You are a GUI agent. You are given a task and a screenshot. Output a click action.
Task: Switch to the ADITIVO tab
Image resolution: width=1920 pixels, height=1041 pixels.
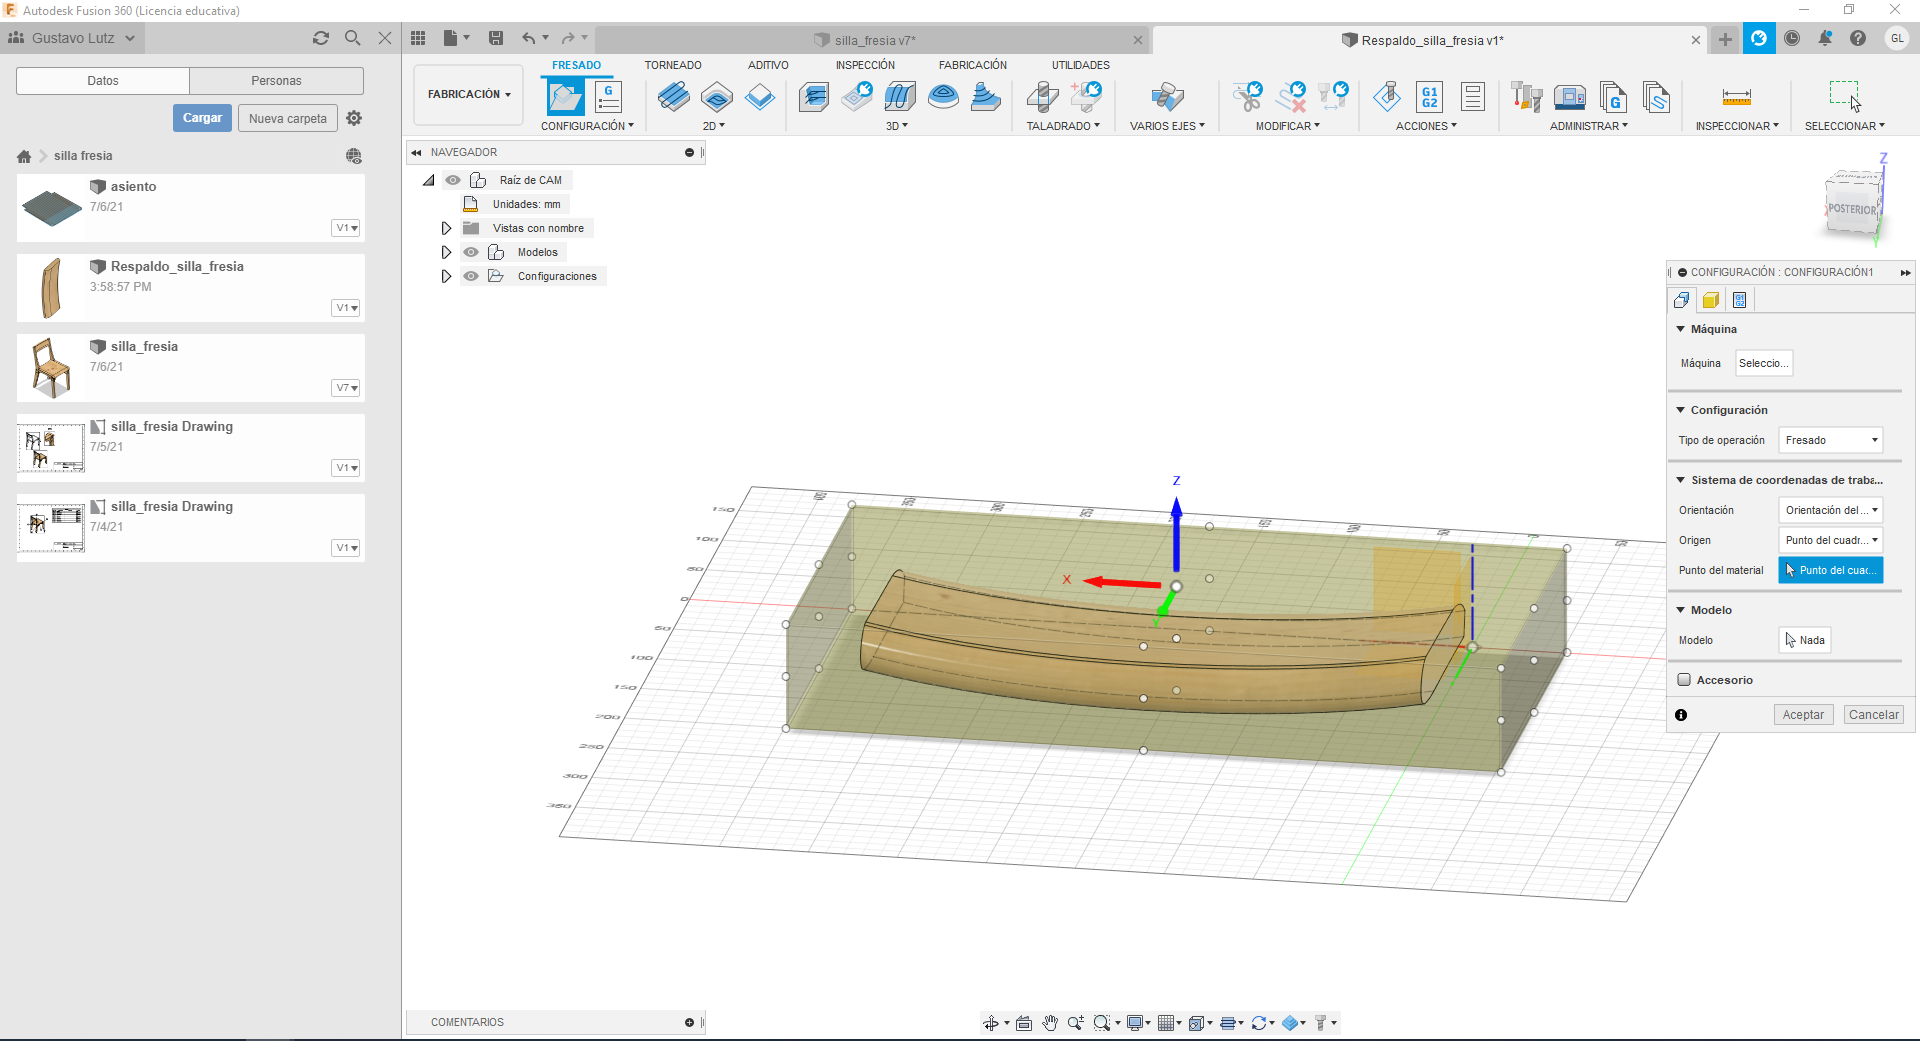[768, 65]
